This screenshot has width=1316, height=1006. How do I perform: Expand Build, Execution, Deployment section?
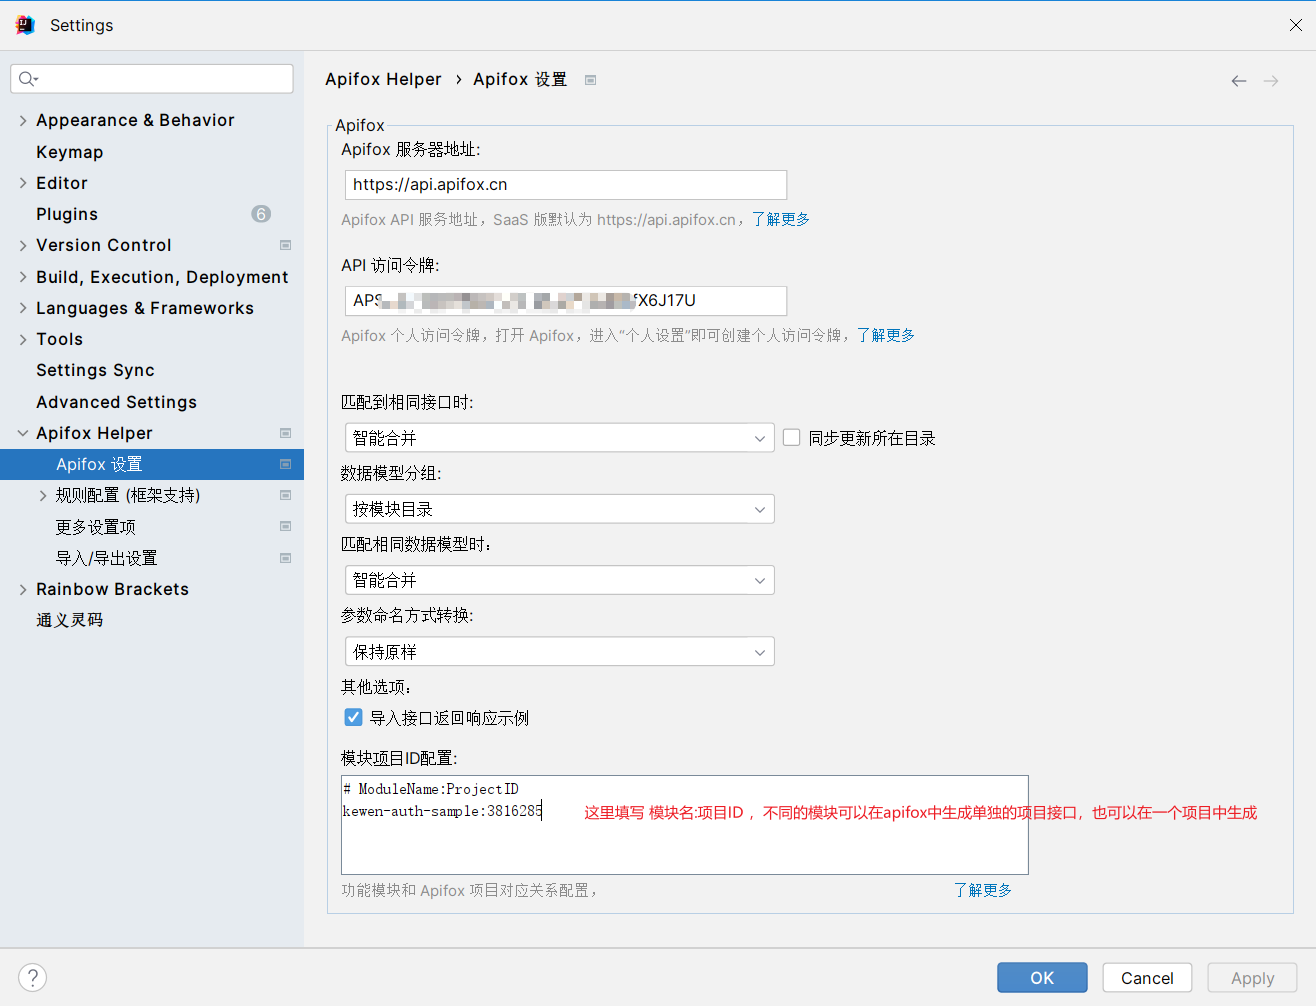(23, 277)
